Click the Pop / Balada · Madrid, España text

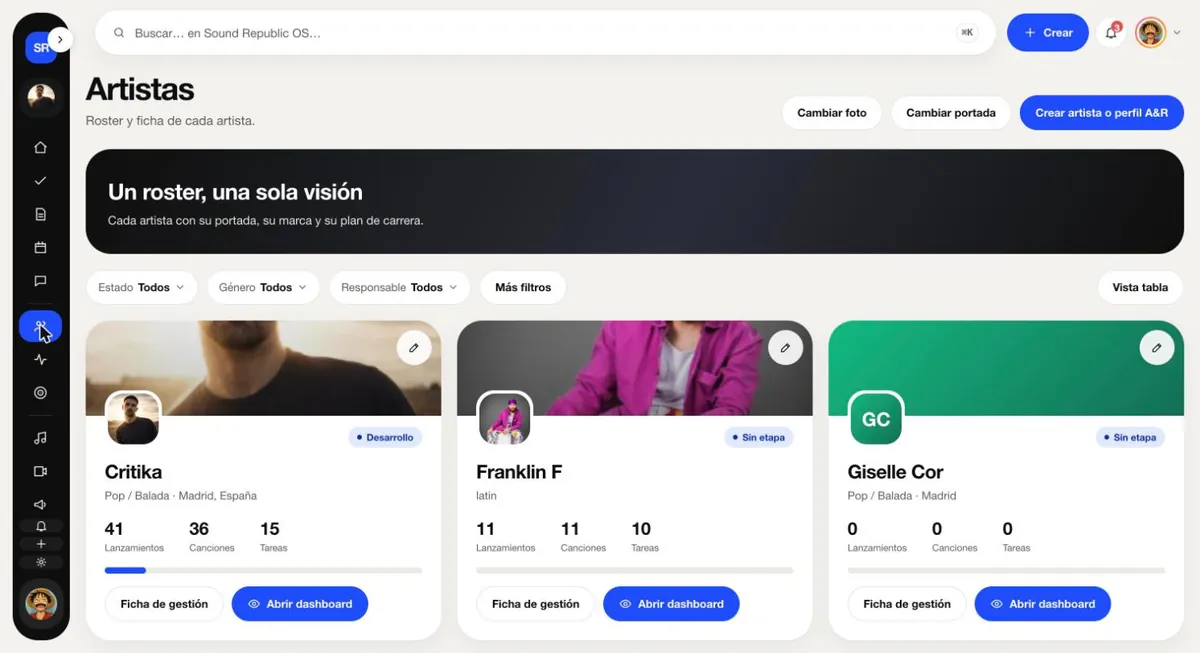point(181,496)
